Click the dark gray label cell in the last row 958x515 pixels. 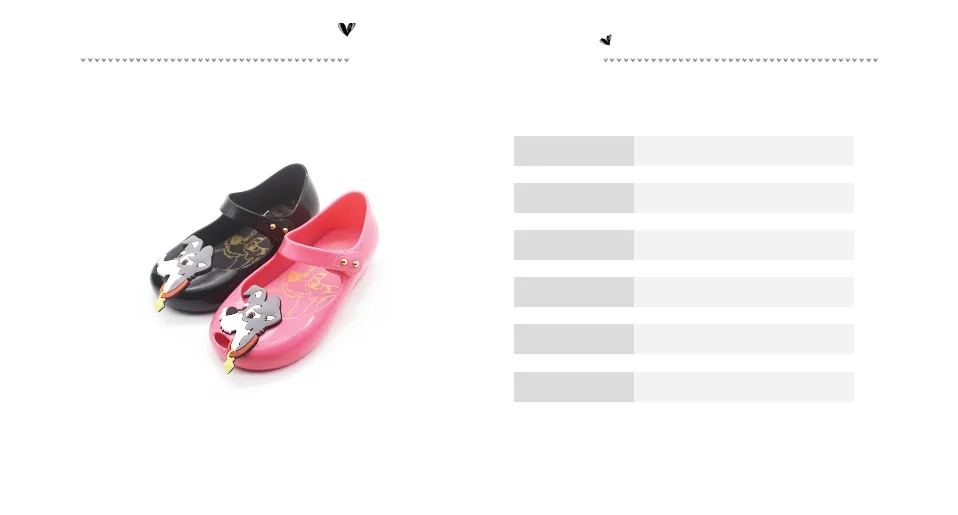pos(574,387)
